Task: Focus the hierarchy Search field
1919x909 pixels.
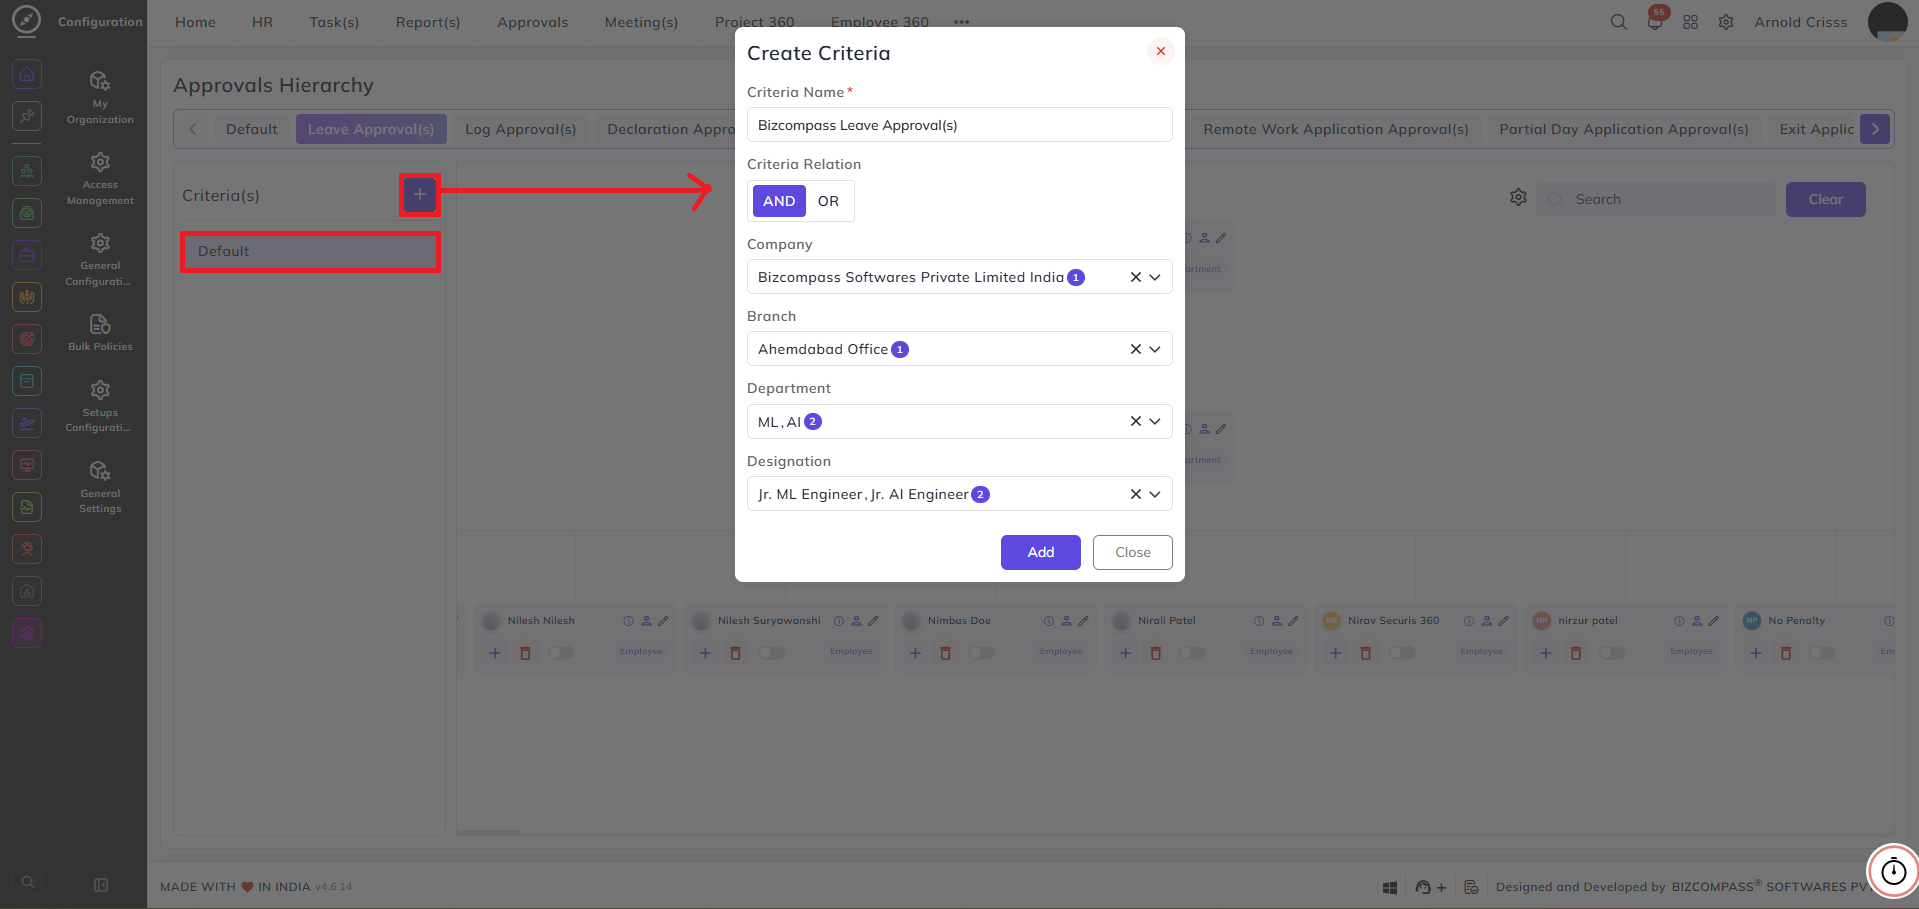Action: (x=1656, y=199)
